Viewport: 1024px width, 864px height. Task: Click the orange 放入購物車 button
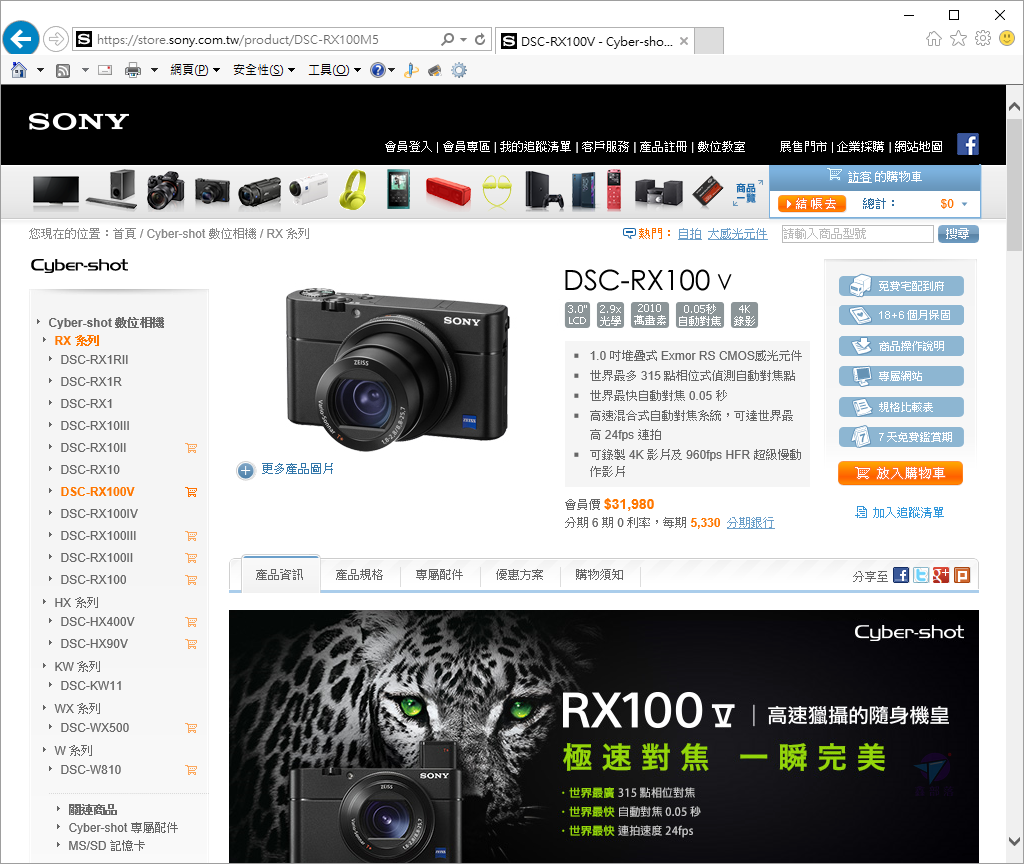901,473
